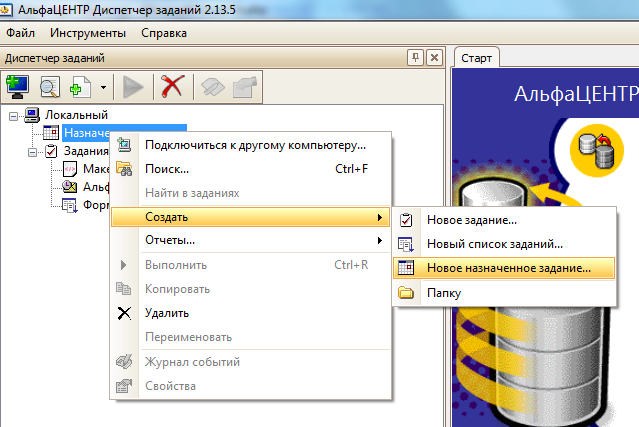
Task: Click the properties toolbar icon
Action: point(245,87)
